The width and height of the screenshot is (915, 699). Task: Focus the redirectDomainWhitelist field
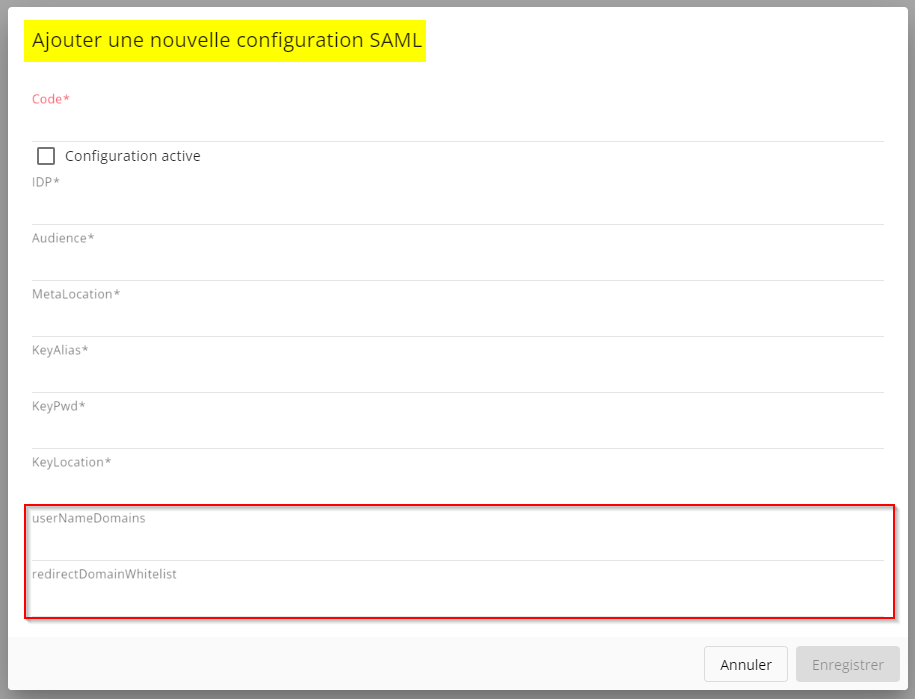tap(457, 600)
